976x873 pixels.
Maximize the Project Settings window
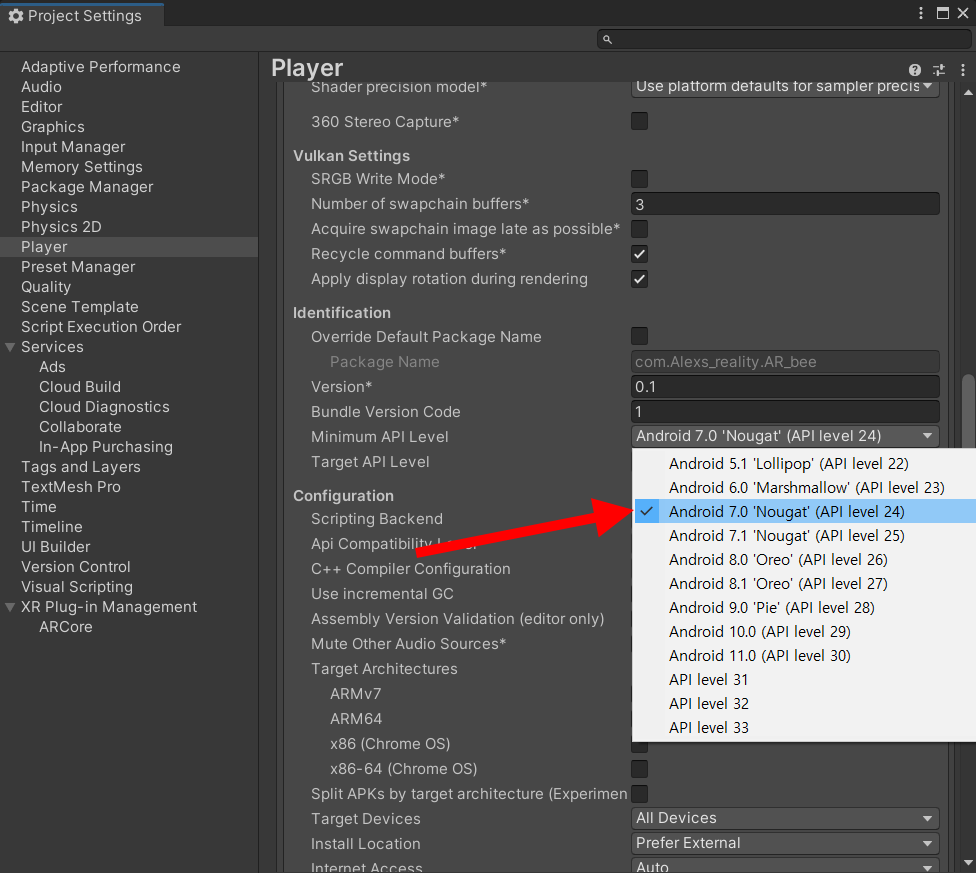coord(943,13)
